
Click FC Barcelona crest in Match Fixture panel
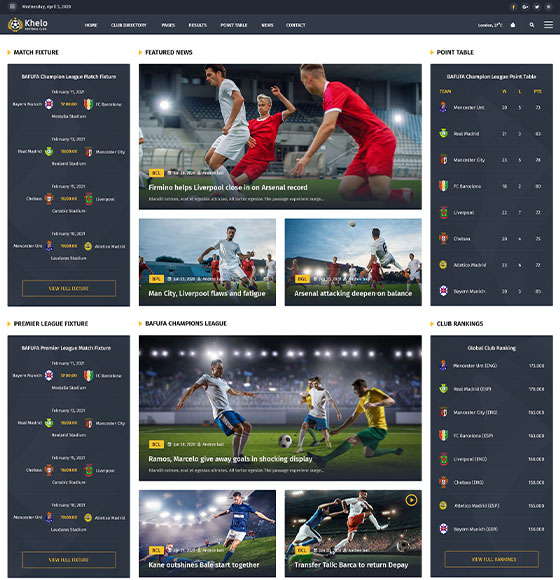coord(88,104)
